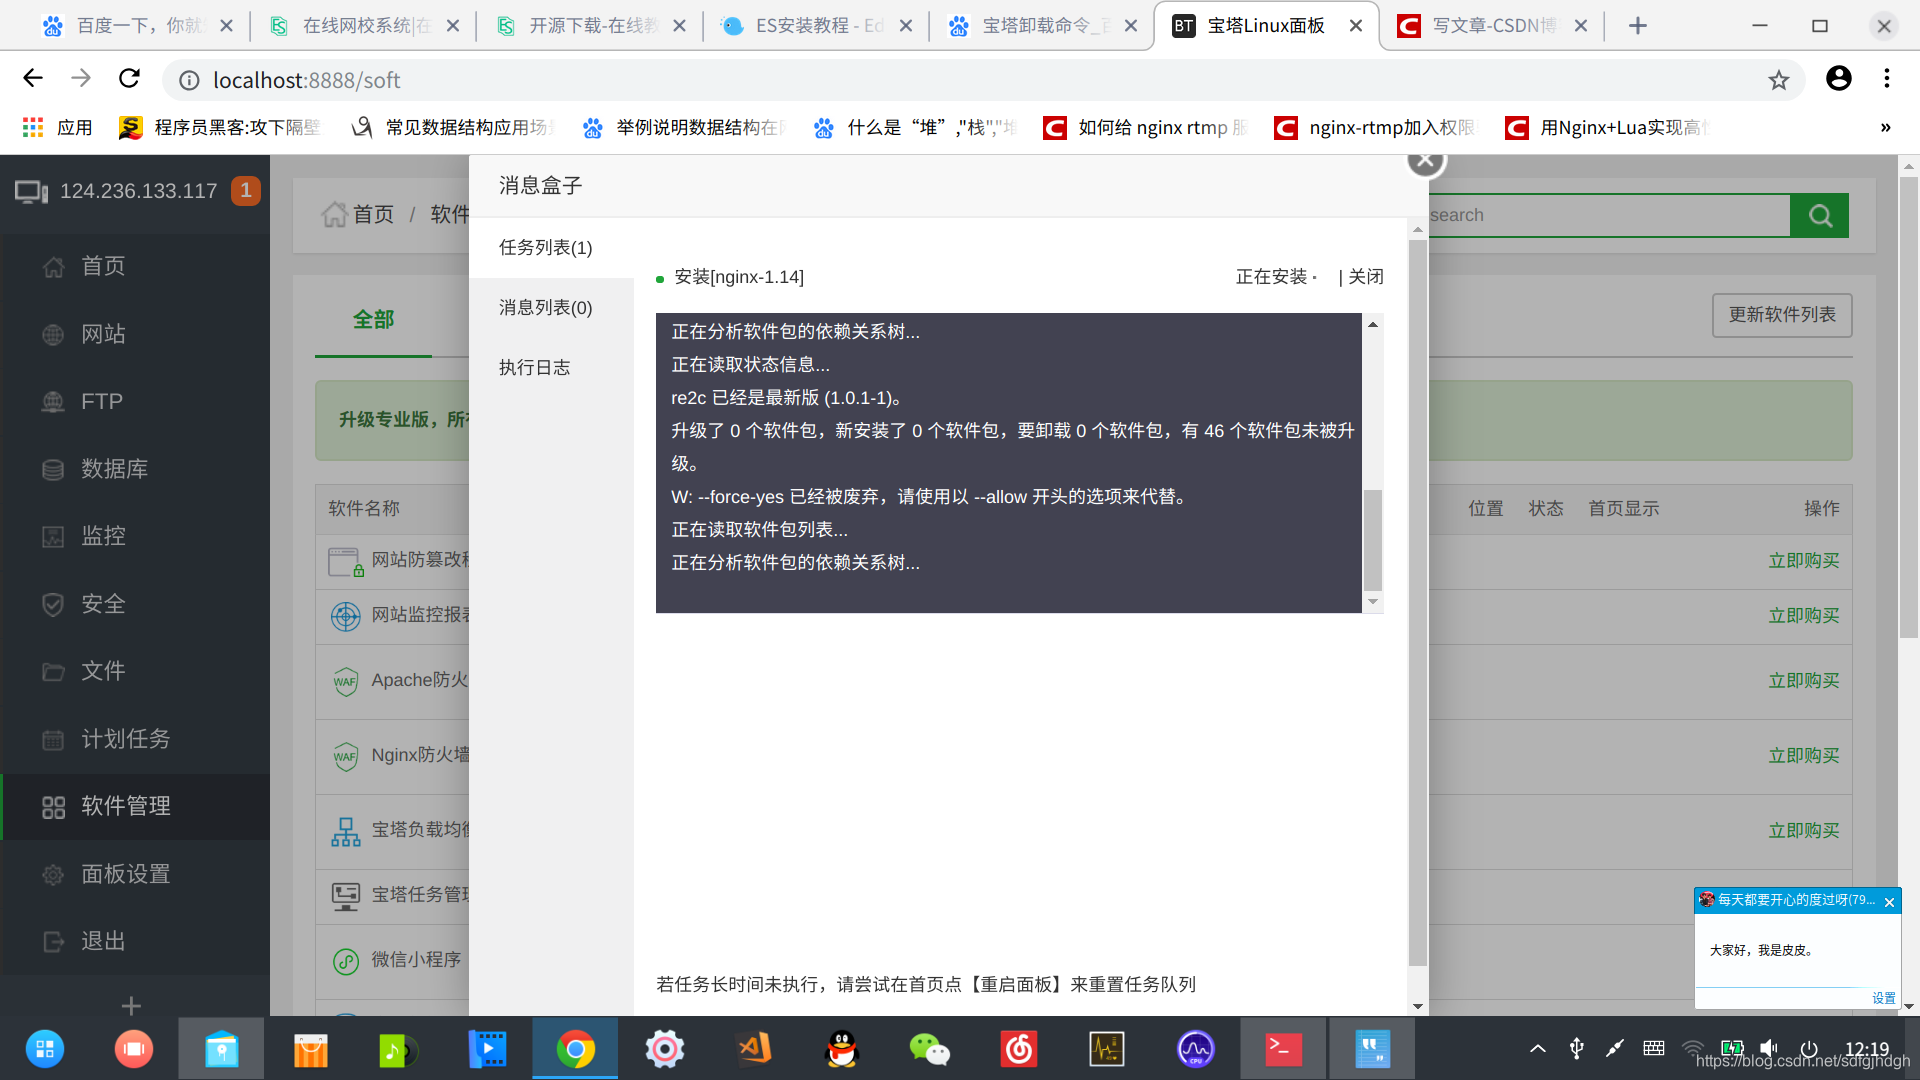Open the terminal taskbar icon
This screenshot has width=1920, height=1080.
click(1283, 1049)
